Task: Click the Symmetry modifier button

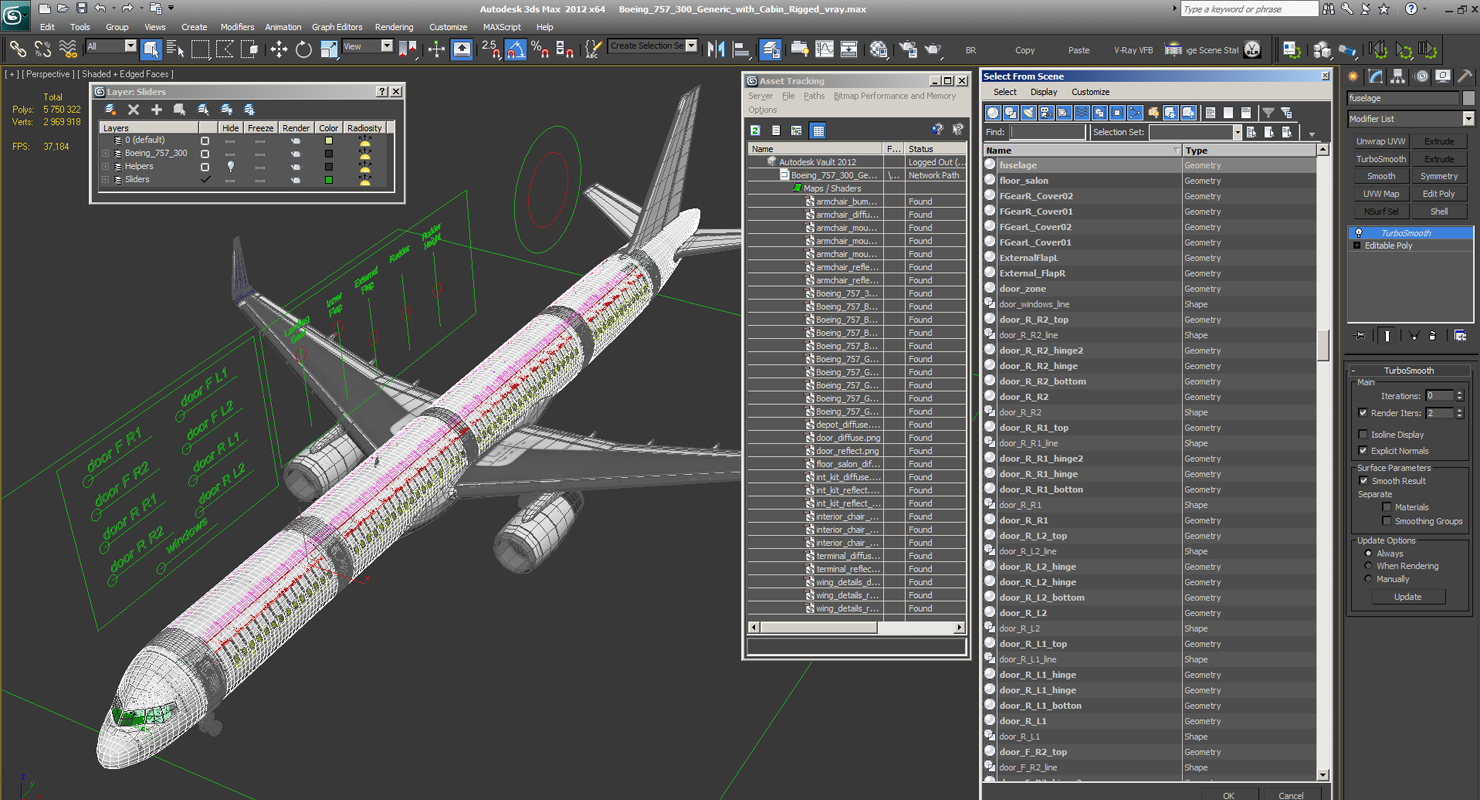Action: point(1439,176)
